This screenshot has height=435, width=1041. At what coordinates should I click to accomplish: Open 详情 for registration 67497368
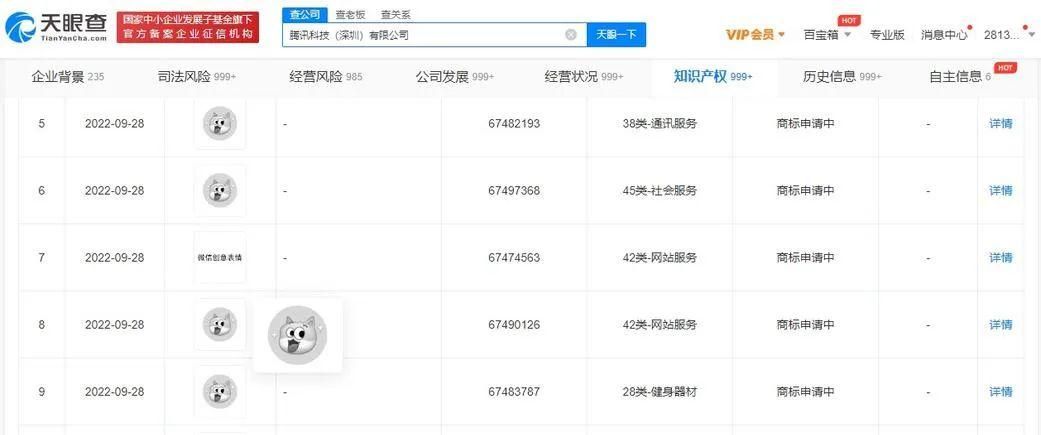tap(1001, 191)
